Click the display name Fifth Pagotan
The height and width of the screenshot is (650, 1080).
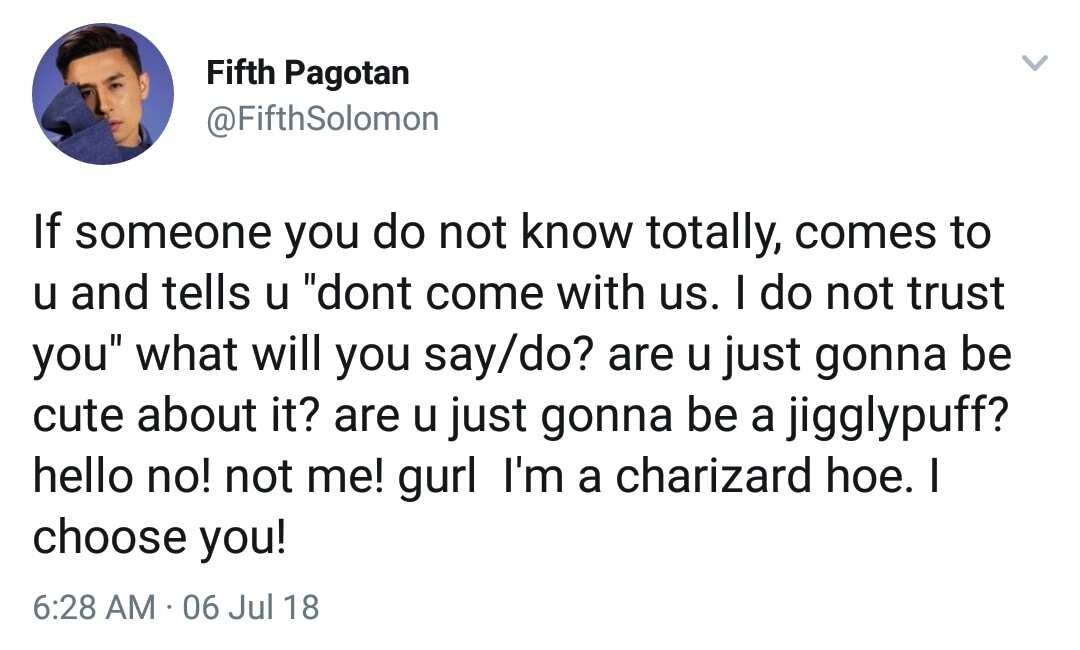[308, 73]
